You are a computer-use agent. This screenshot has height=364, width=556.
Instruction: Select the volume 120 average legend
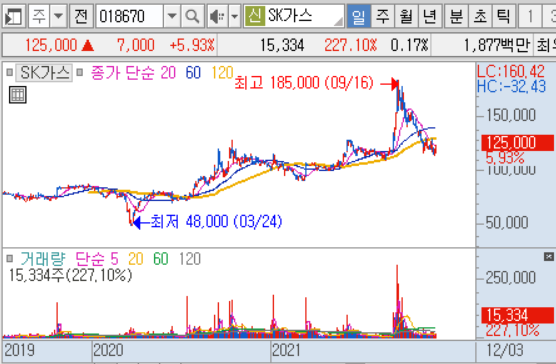190,259
